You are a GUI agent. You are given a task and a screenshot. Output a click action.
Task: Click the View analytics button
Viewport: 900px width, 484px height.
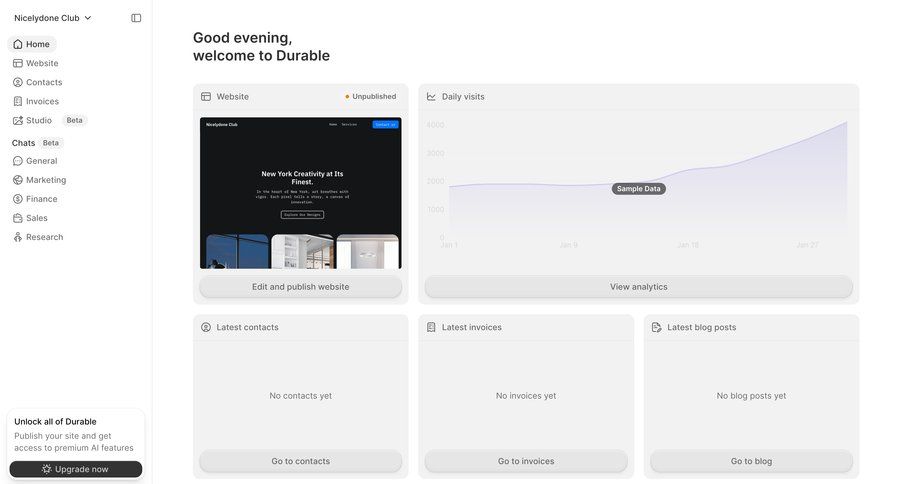click(x=638, y=287)
